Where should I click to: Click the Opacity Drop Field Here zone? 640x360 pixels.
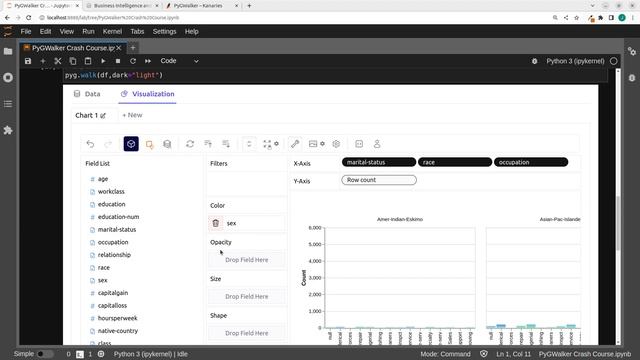click(x=247, y=260)
